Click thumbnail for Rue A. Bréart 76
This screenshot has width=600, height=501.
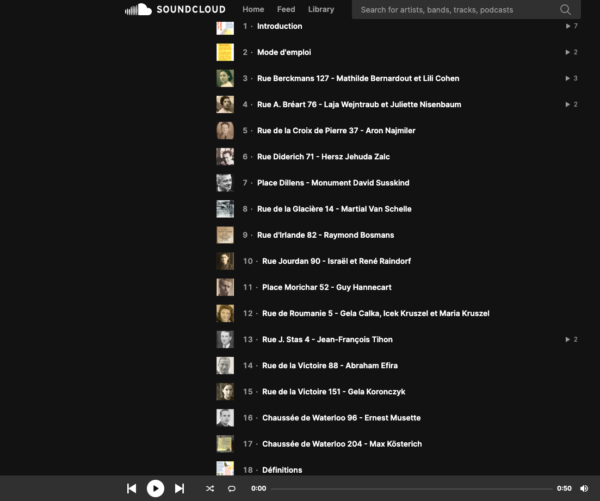(225, 104)
